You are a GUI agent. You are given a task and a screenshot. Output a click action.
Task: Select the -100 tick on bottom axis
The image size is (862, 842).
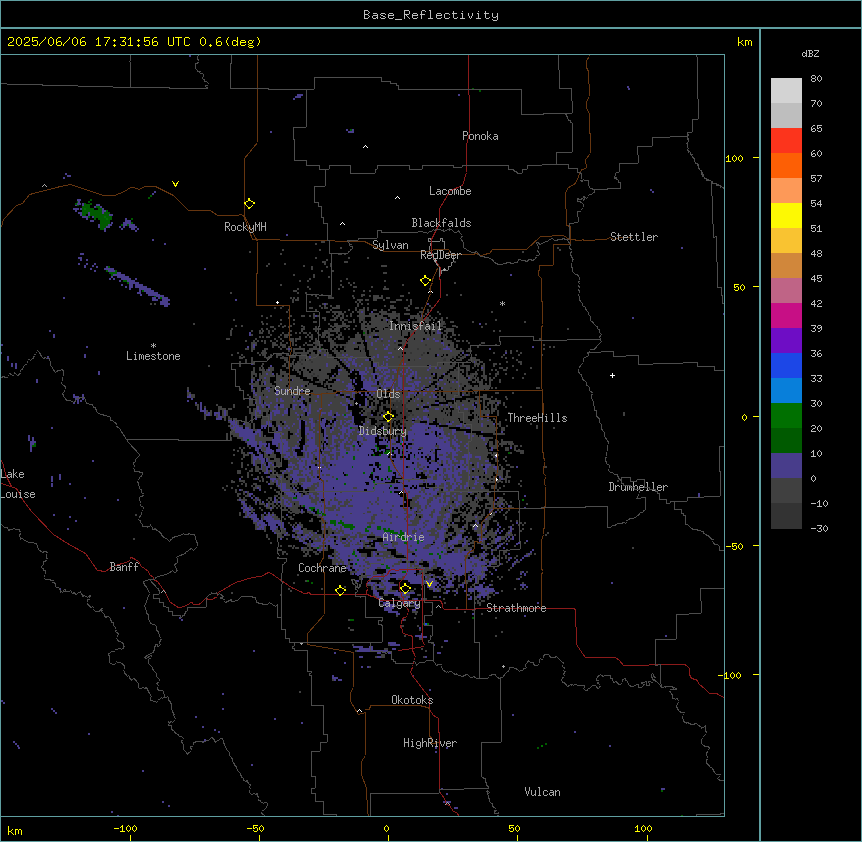(x=125, y=828)
